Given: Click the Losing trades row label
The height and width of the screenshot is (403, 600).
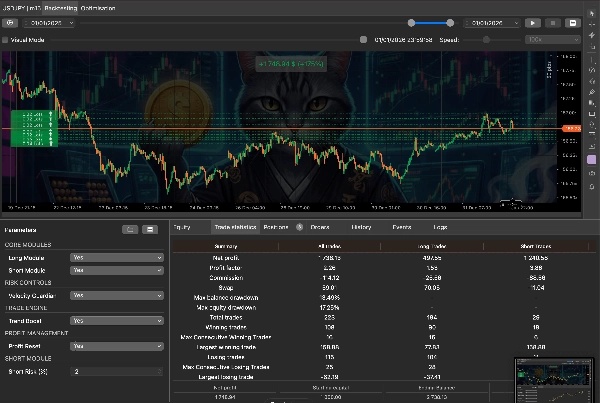Looking at the screenshot, I should pos(226,357).
